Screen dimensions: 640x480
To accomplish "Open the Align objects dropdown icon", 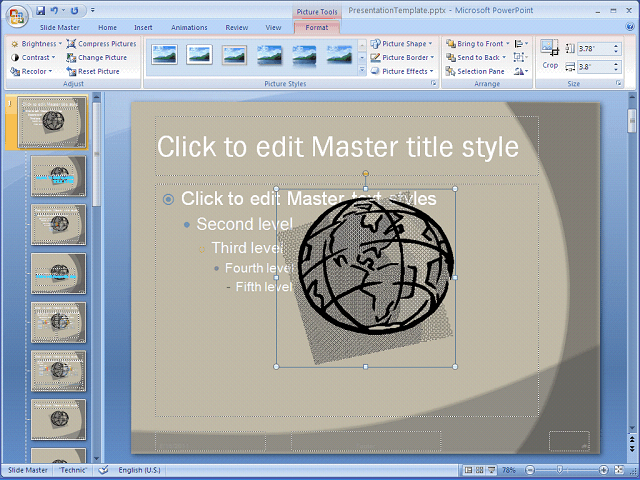I will (521, 44).
